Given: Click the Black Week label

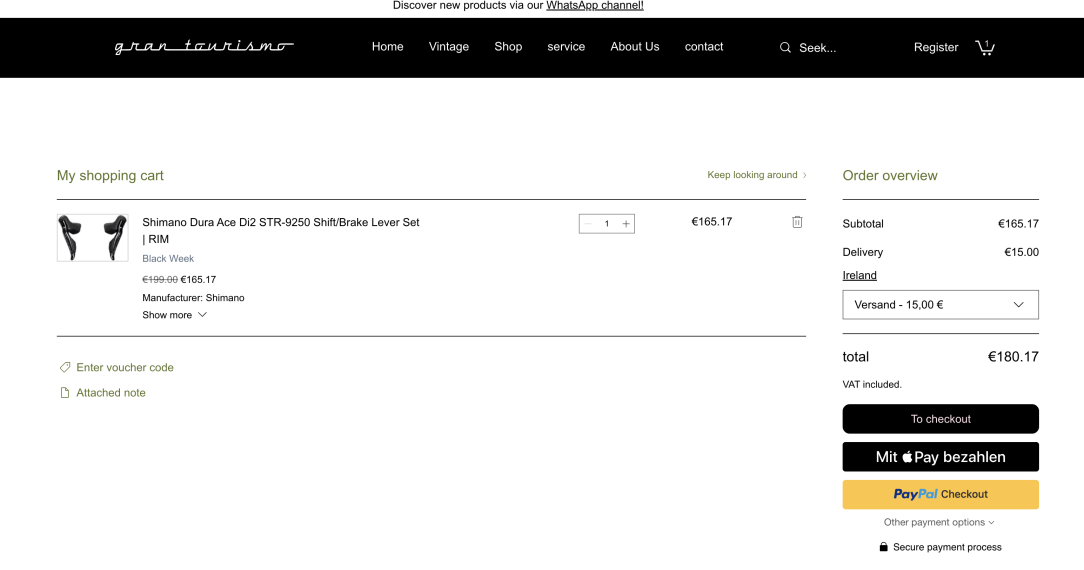Looking at the screenshot, I should [168, 258].
